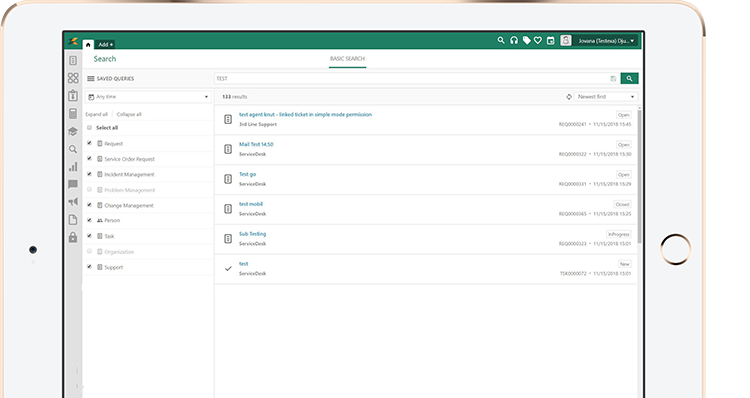Open the graduation cap sidebar icon
This screenshot has width=750, height=398.
click(x=73, y=132)
